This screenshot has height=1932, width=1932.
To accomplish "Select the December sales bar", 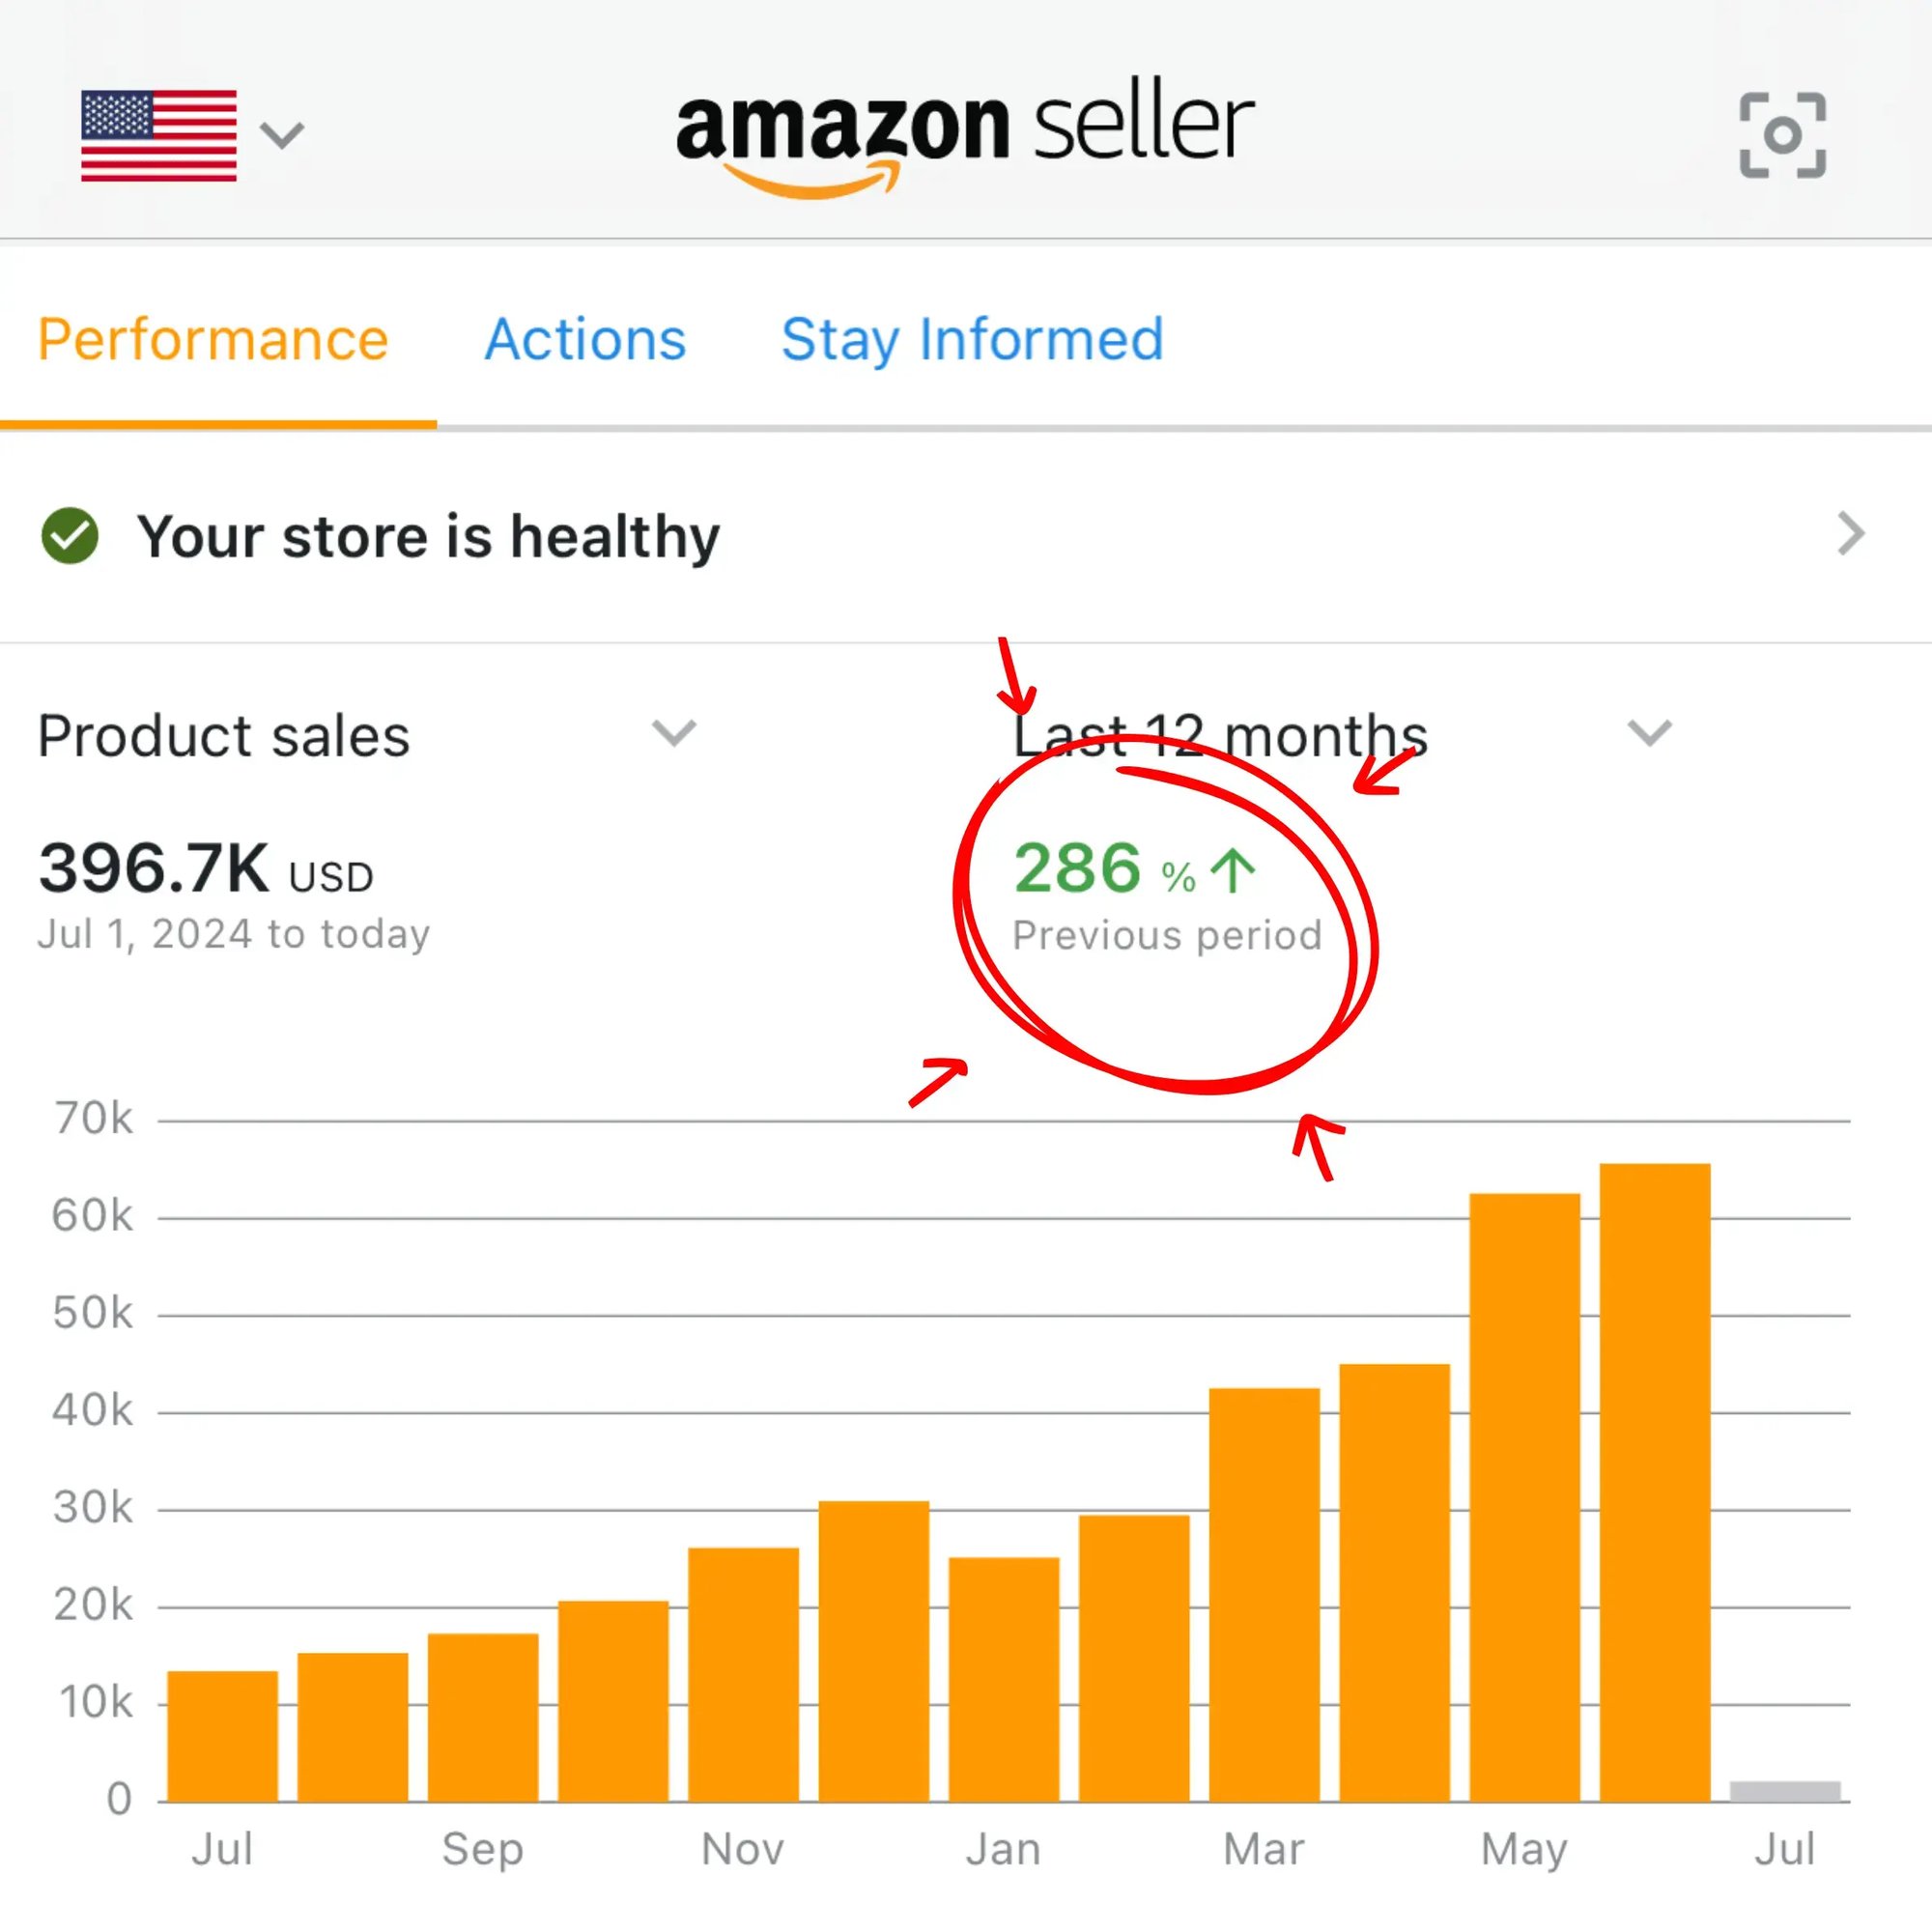I will (873, 1651).
